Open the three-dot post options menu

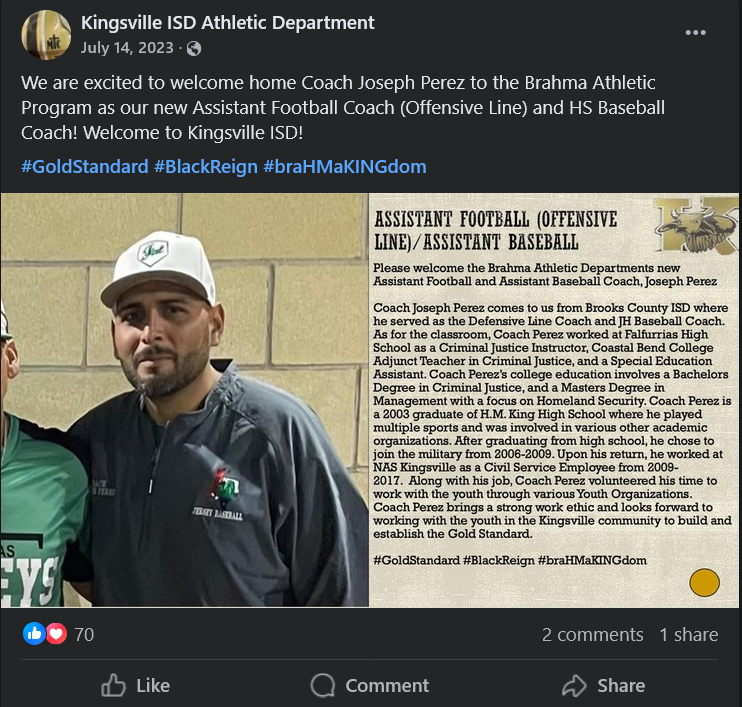coord(696,33)
